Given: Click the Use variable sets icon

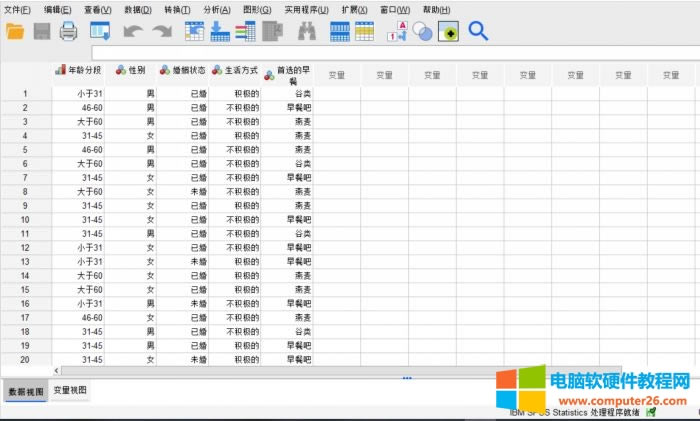Looking at the screenshot, I should [422, 31].
